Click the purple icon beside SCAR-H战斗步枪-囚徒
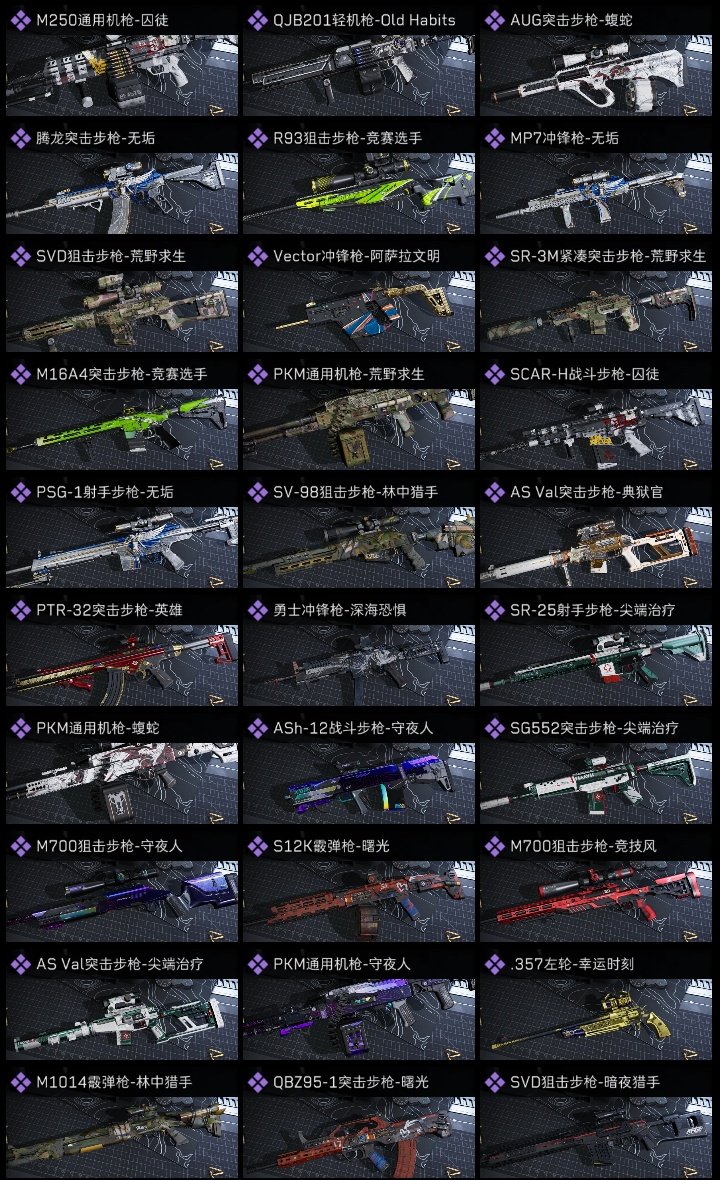 pos(494,374)
